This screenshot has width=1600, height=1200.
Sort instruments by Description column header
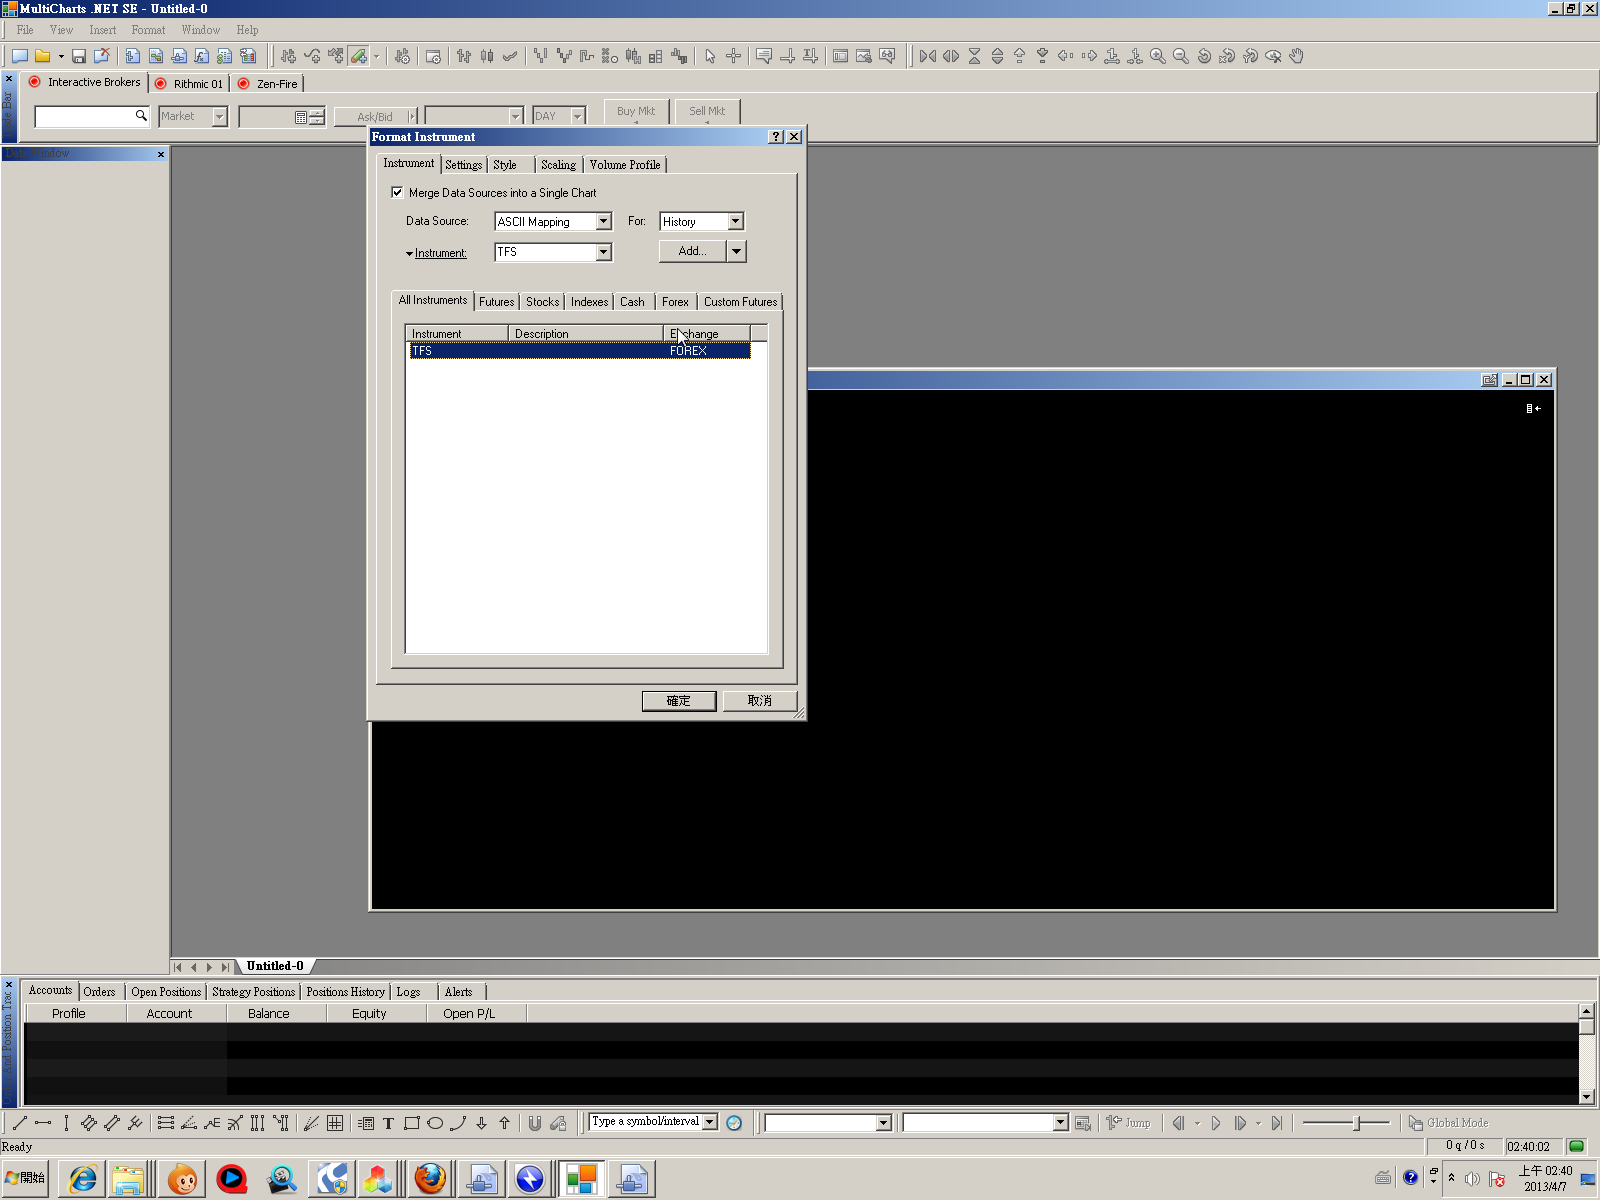(586, 334)
